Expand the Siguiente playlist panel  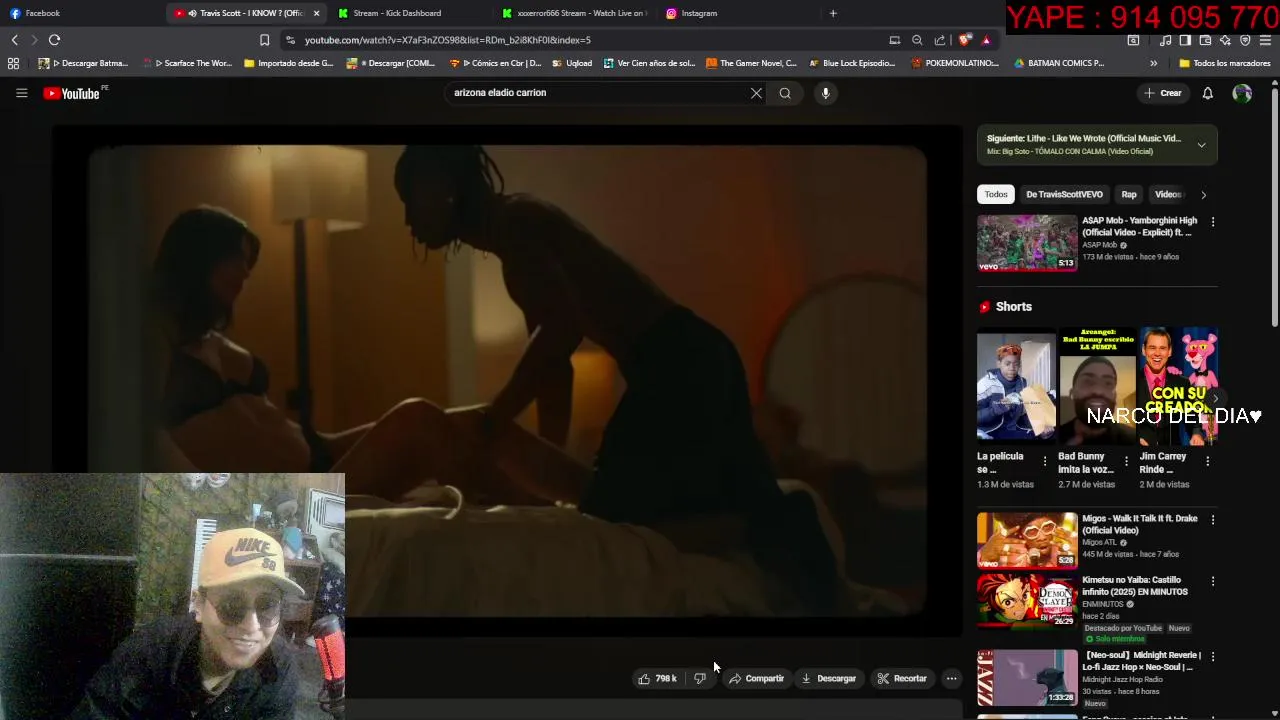1201,145
